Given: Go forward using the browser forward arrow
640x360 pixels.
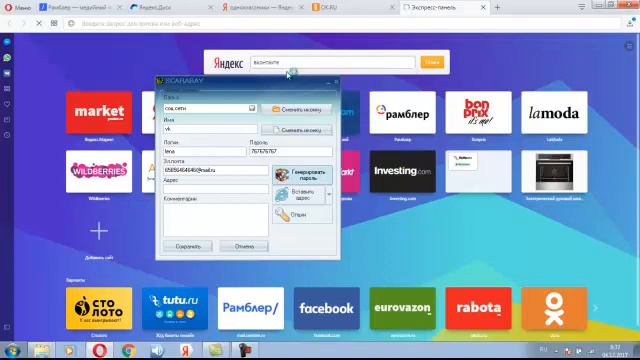Looking at the screenshot, I should pyautogui.click(x=24, y=24).
